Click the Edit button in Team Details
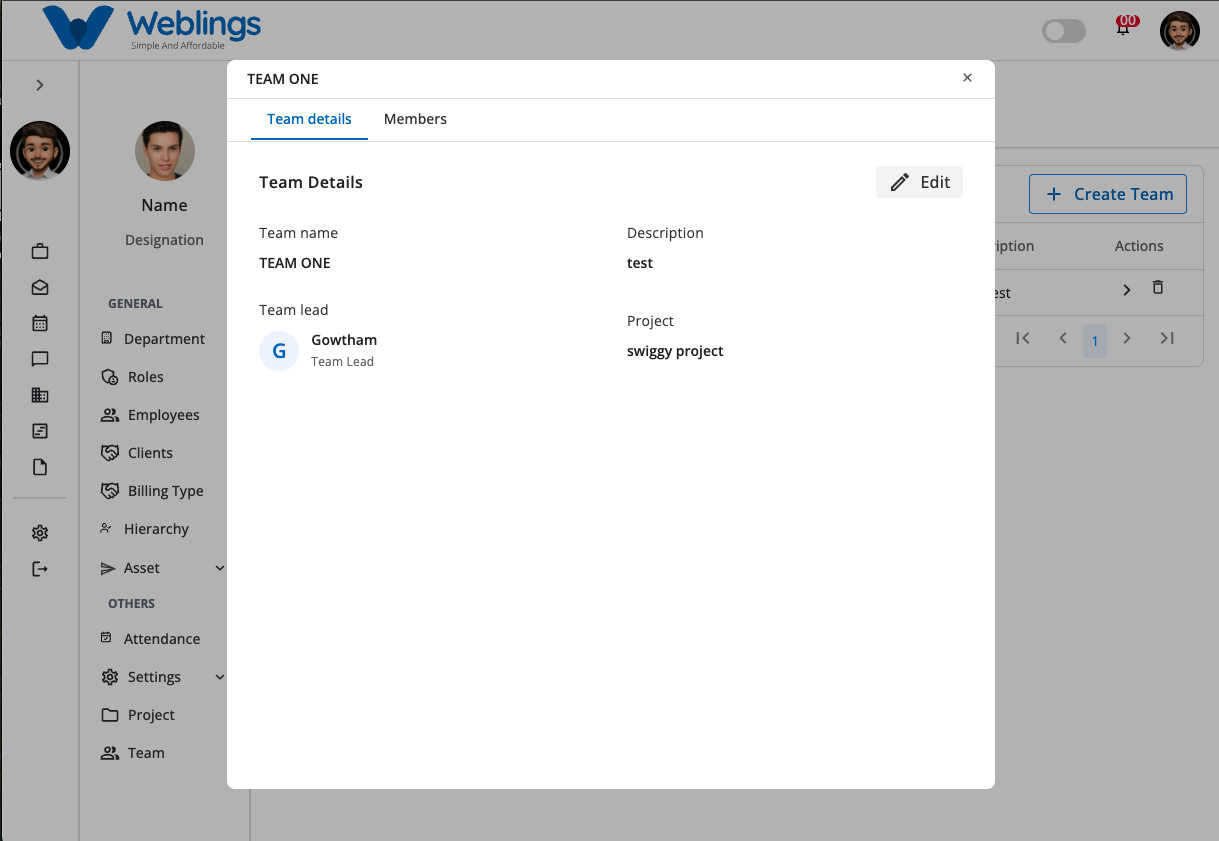 point(919,182)
